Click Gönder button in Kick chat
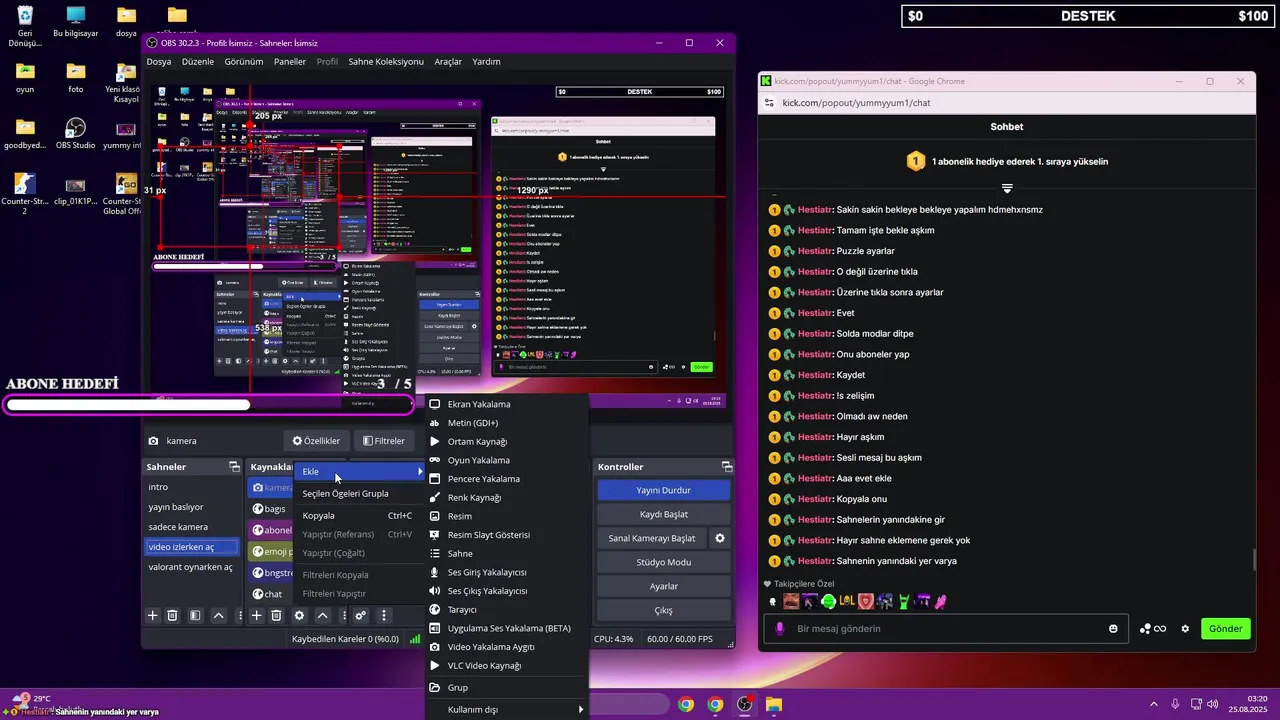 click(x=1225, y=629)
